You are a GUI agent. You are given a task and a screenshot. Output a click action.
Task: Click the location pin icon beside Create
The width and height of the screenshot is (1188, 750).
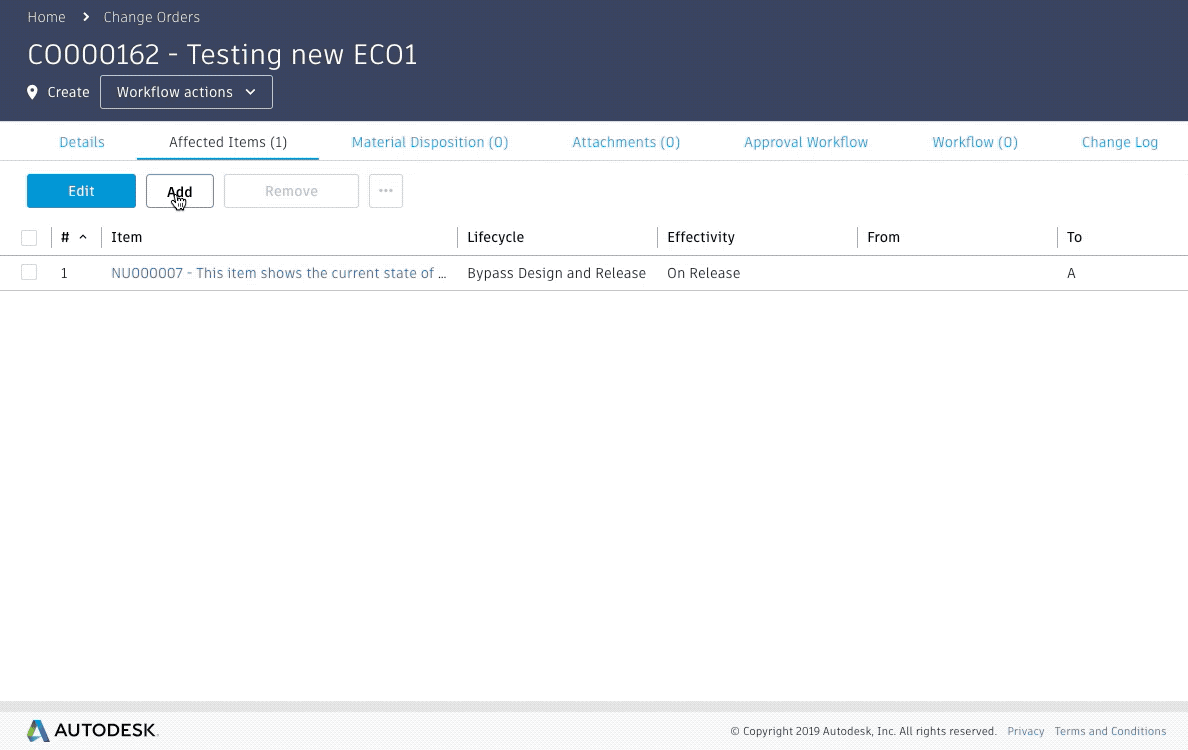tap(33, 92)
